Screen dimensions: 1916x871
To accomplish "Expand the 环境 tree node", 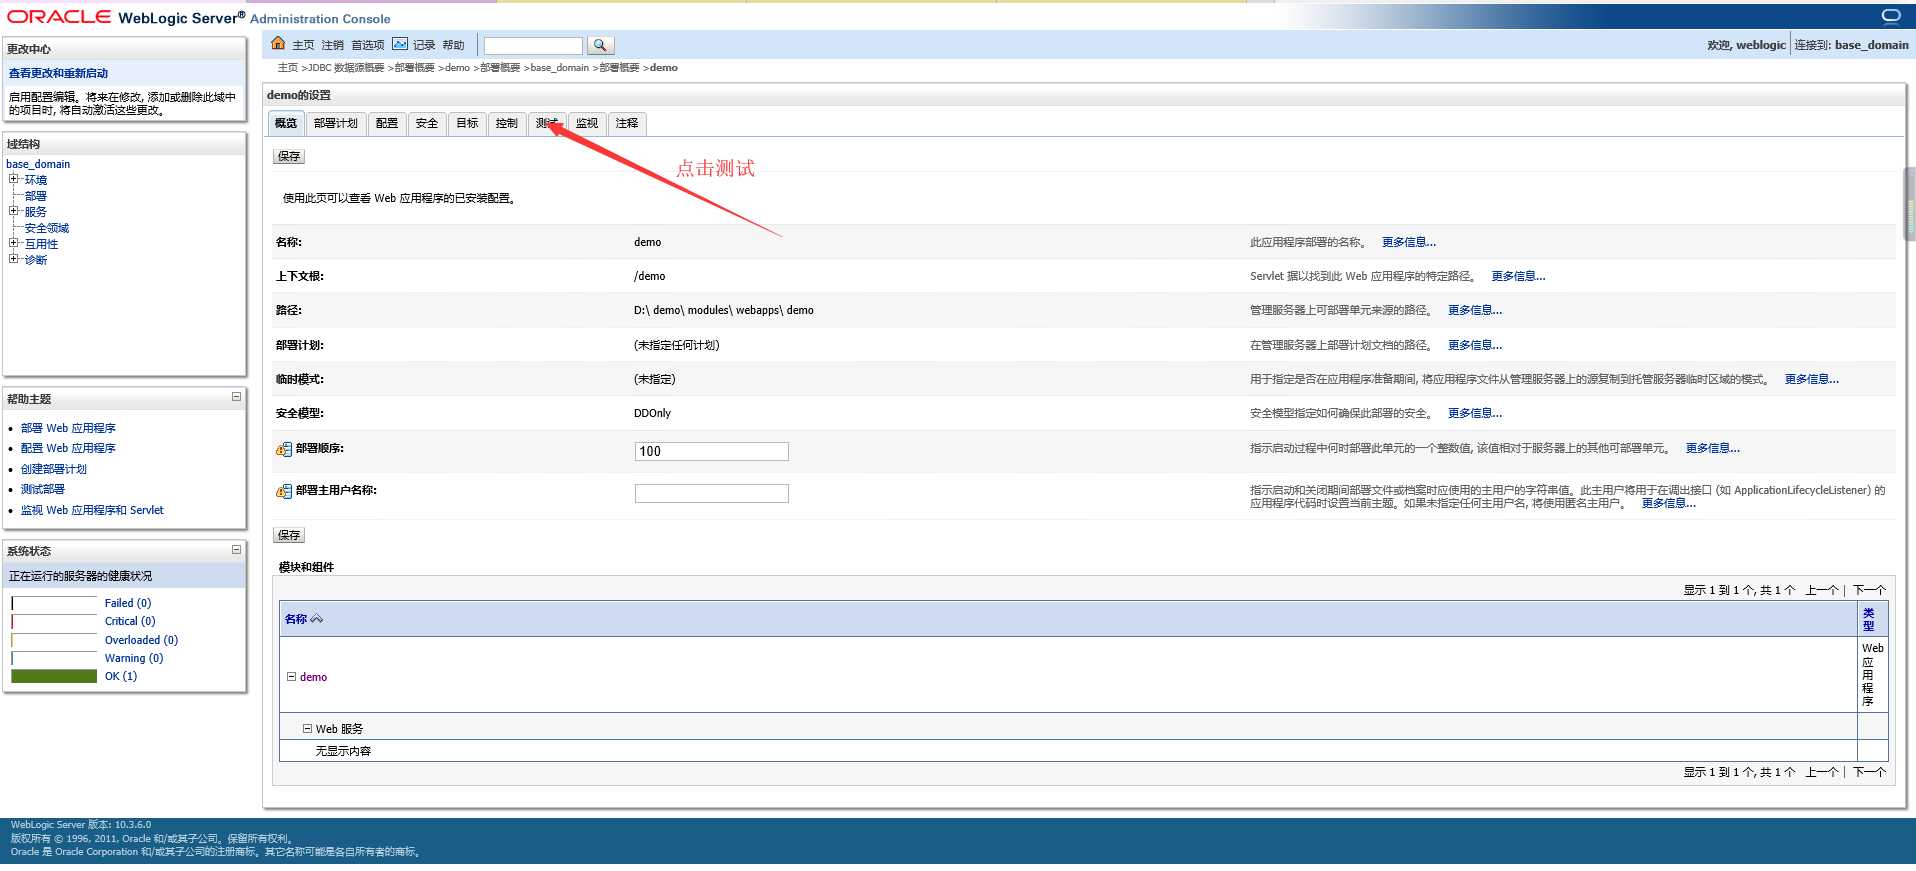I will point(14,179).
